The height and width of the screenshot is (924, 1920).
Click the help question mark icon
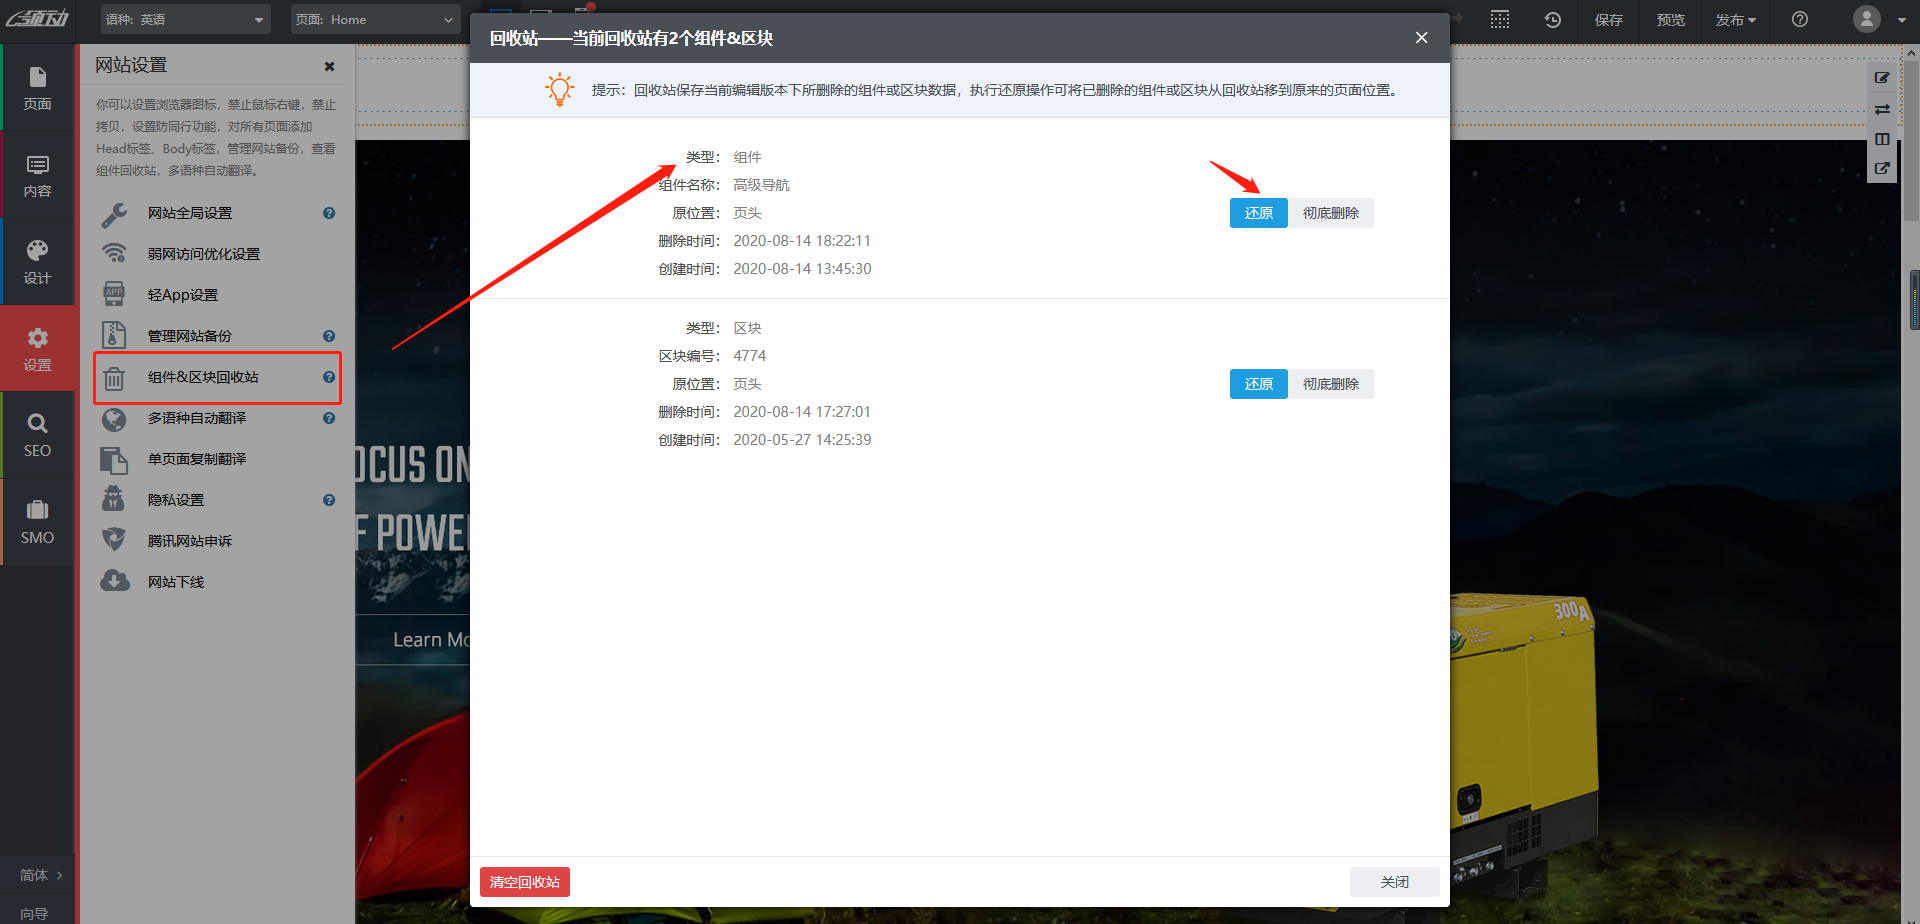tap(1799, 19)
